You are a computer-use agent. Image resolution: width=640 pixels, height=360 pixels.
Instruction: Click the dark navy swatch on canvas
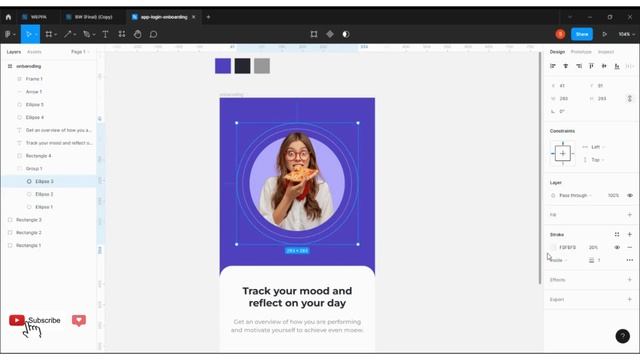coord(242,66)
